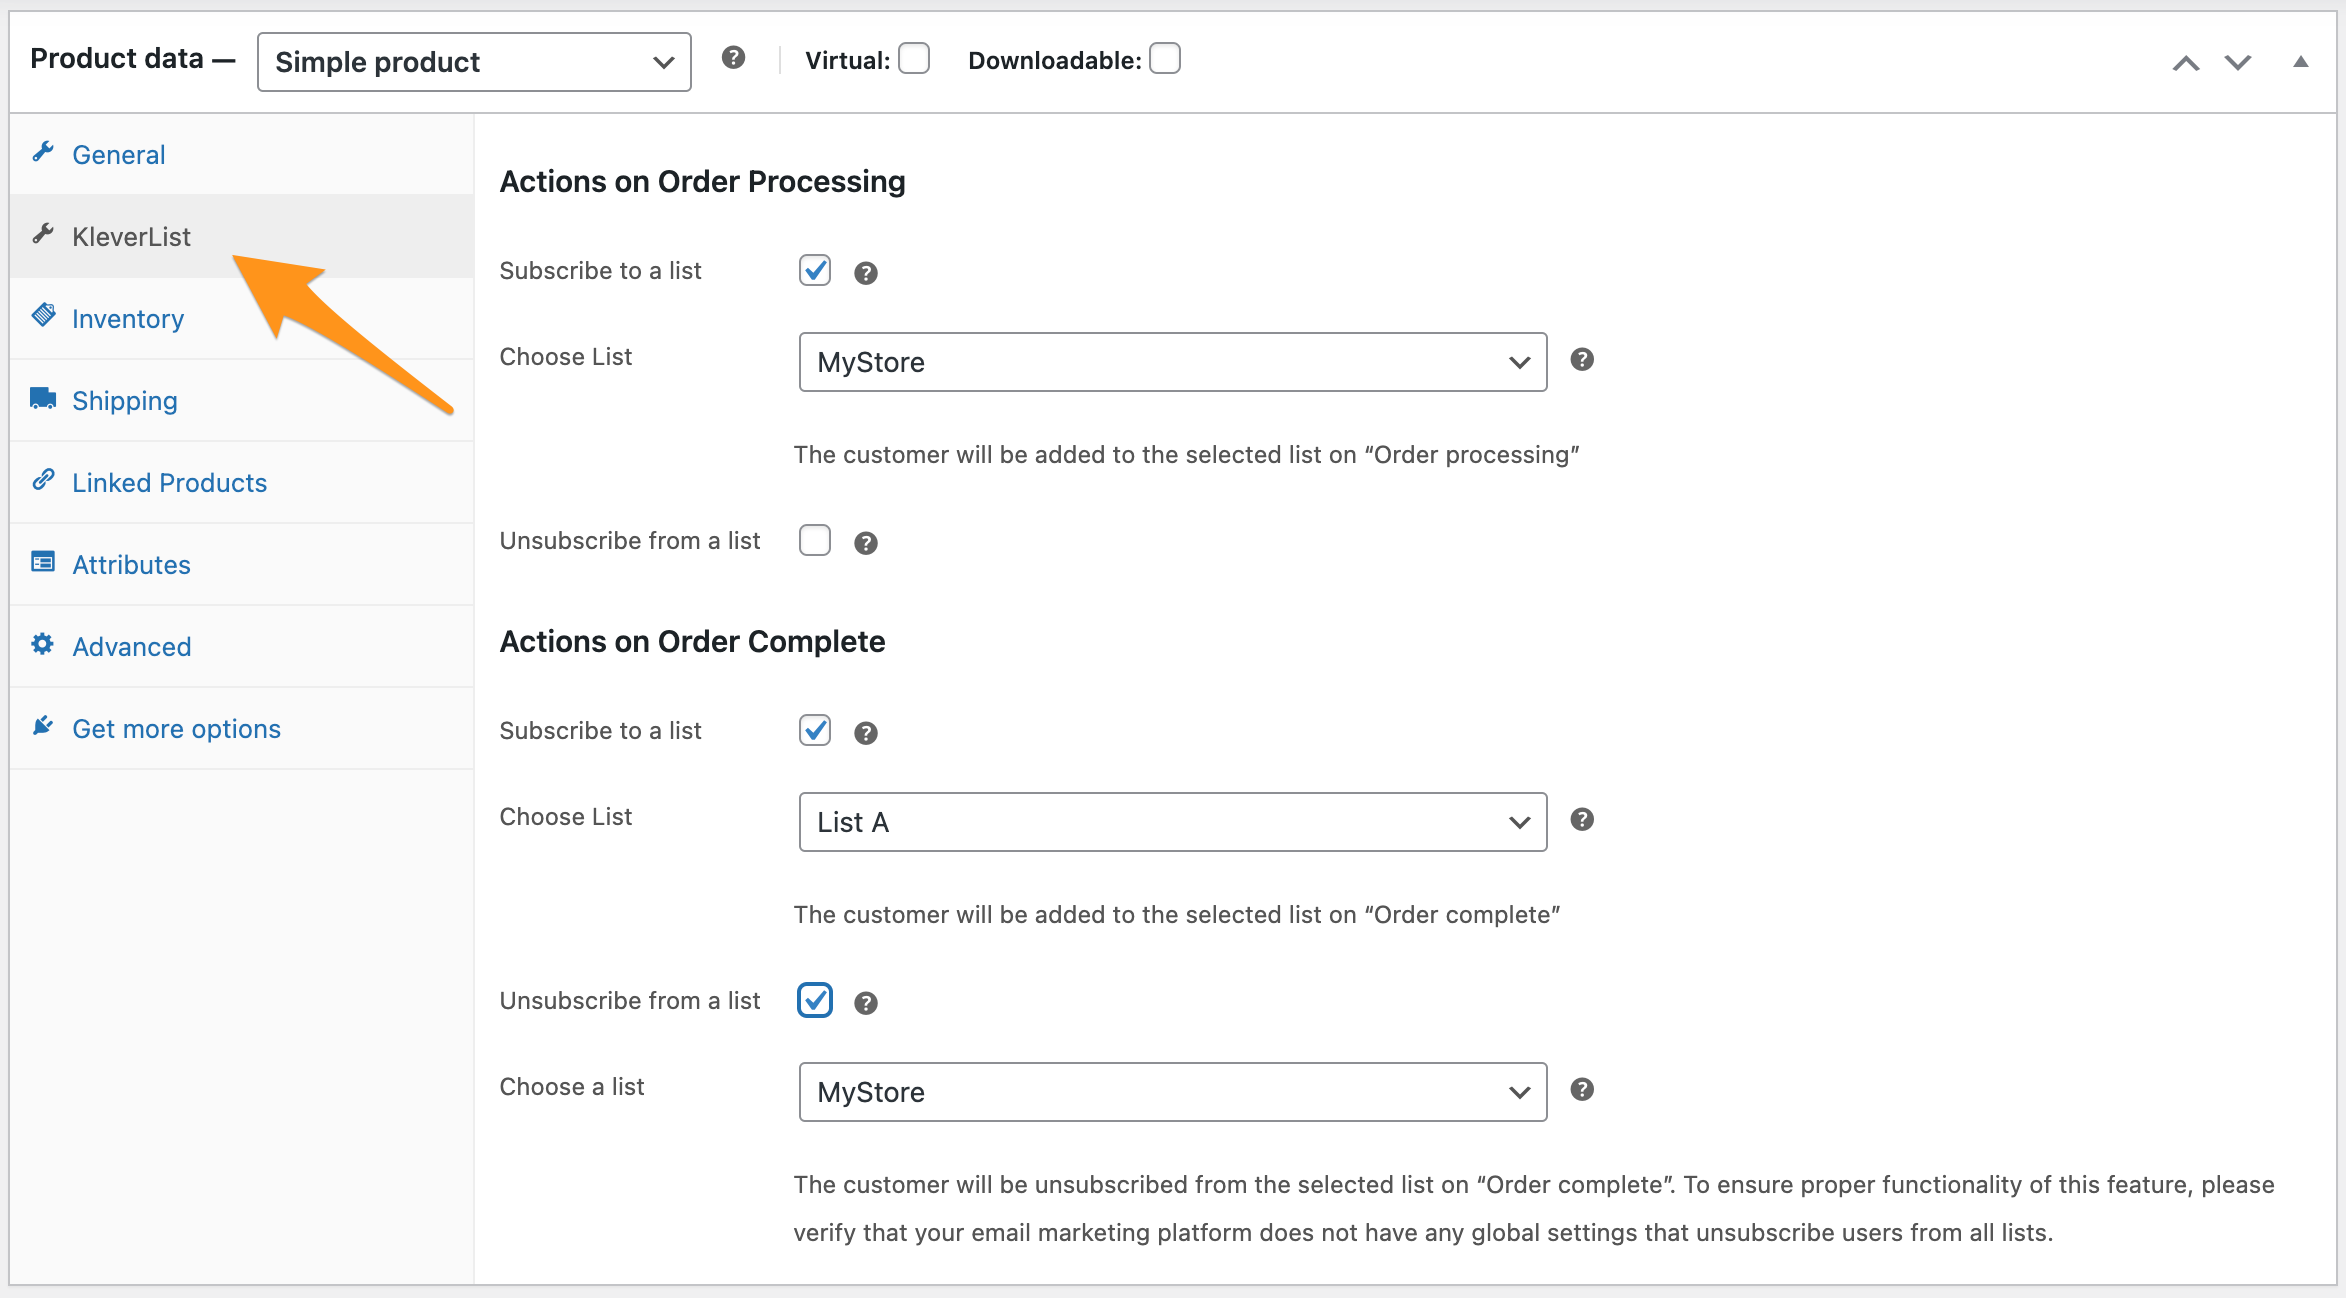Screen dimensions: 2346x1298
Task: Uncheck Subscribe to a list under Order Processing
Action: 815,270
